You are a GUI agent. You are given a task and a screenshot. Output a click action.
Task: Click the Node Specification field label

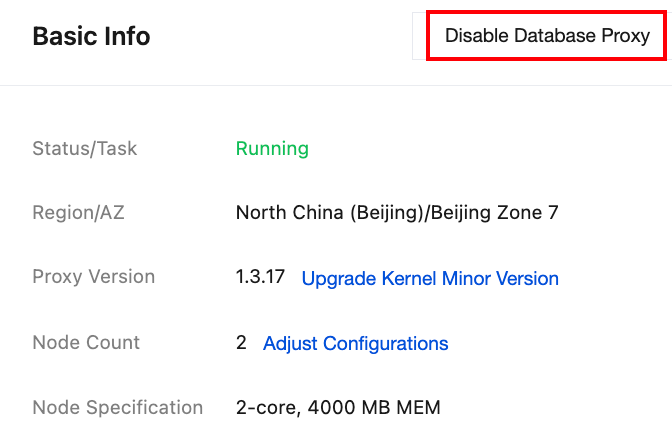point(118,408)
